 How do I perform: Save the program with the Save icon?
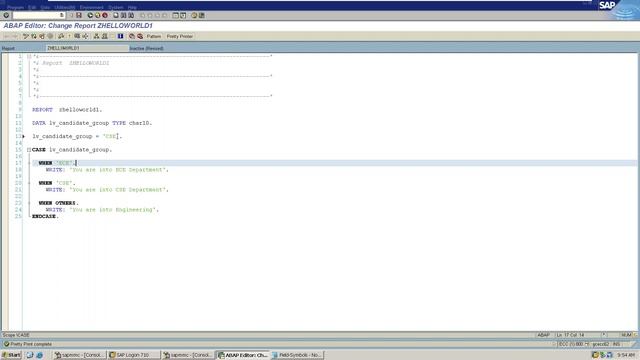[79, 15]
